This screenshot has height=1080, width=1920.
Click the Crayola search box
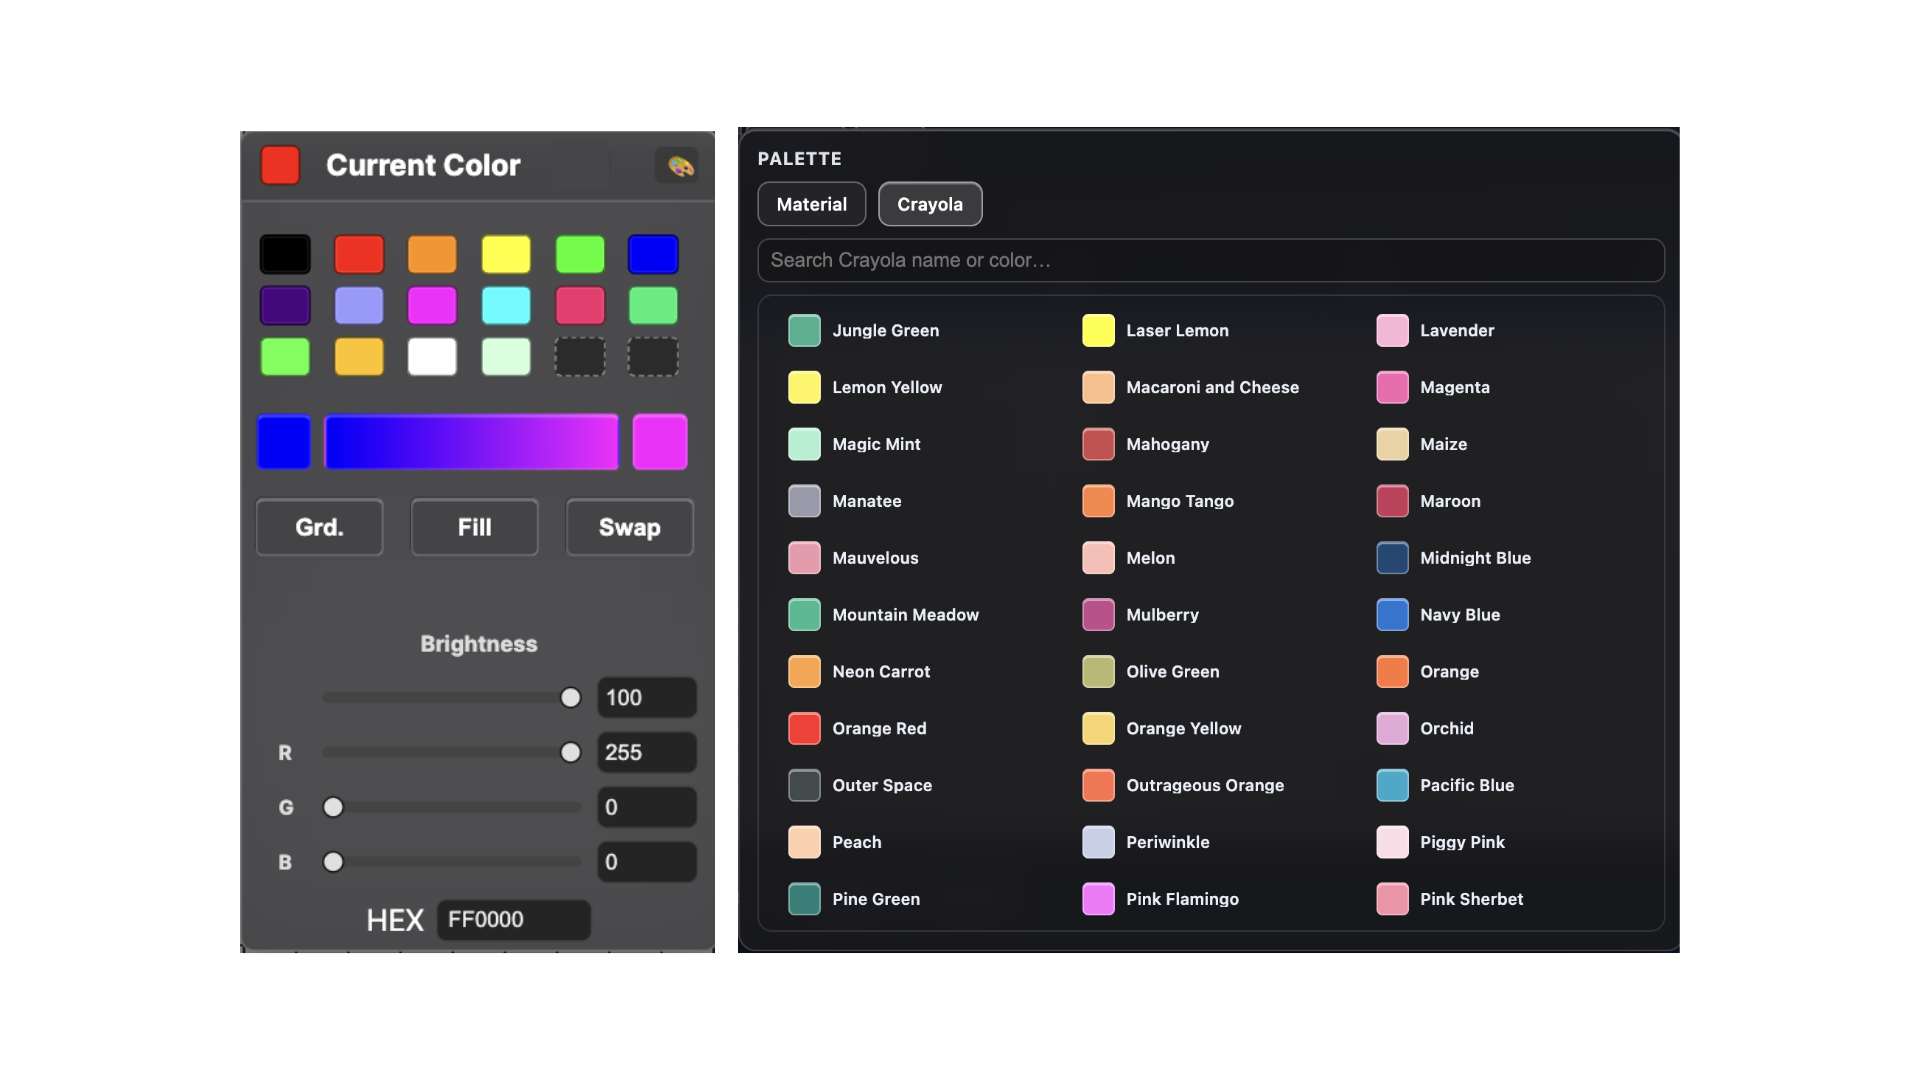point(1209,260)
